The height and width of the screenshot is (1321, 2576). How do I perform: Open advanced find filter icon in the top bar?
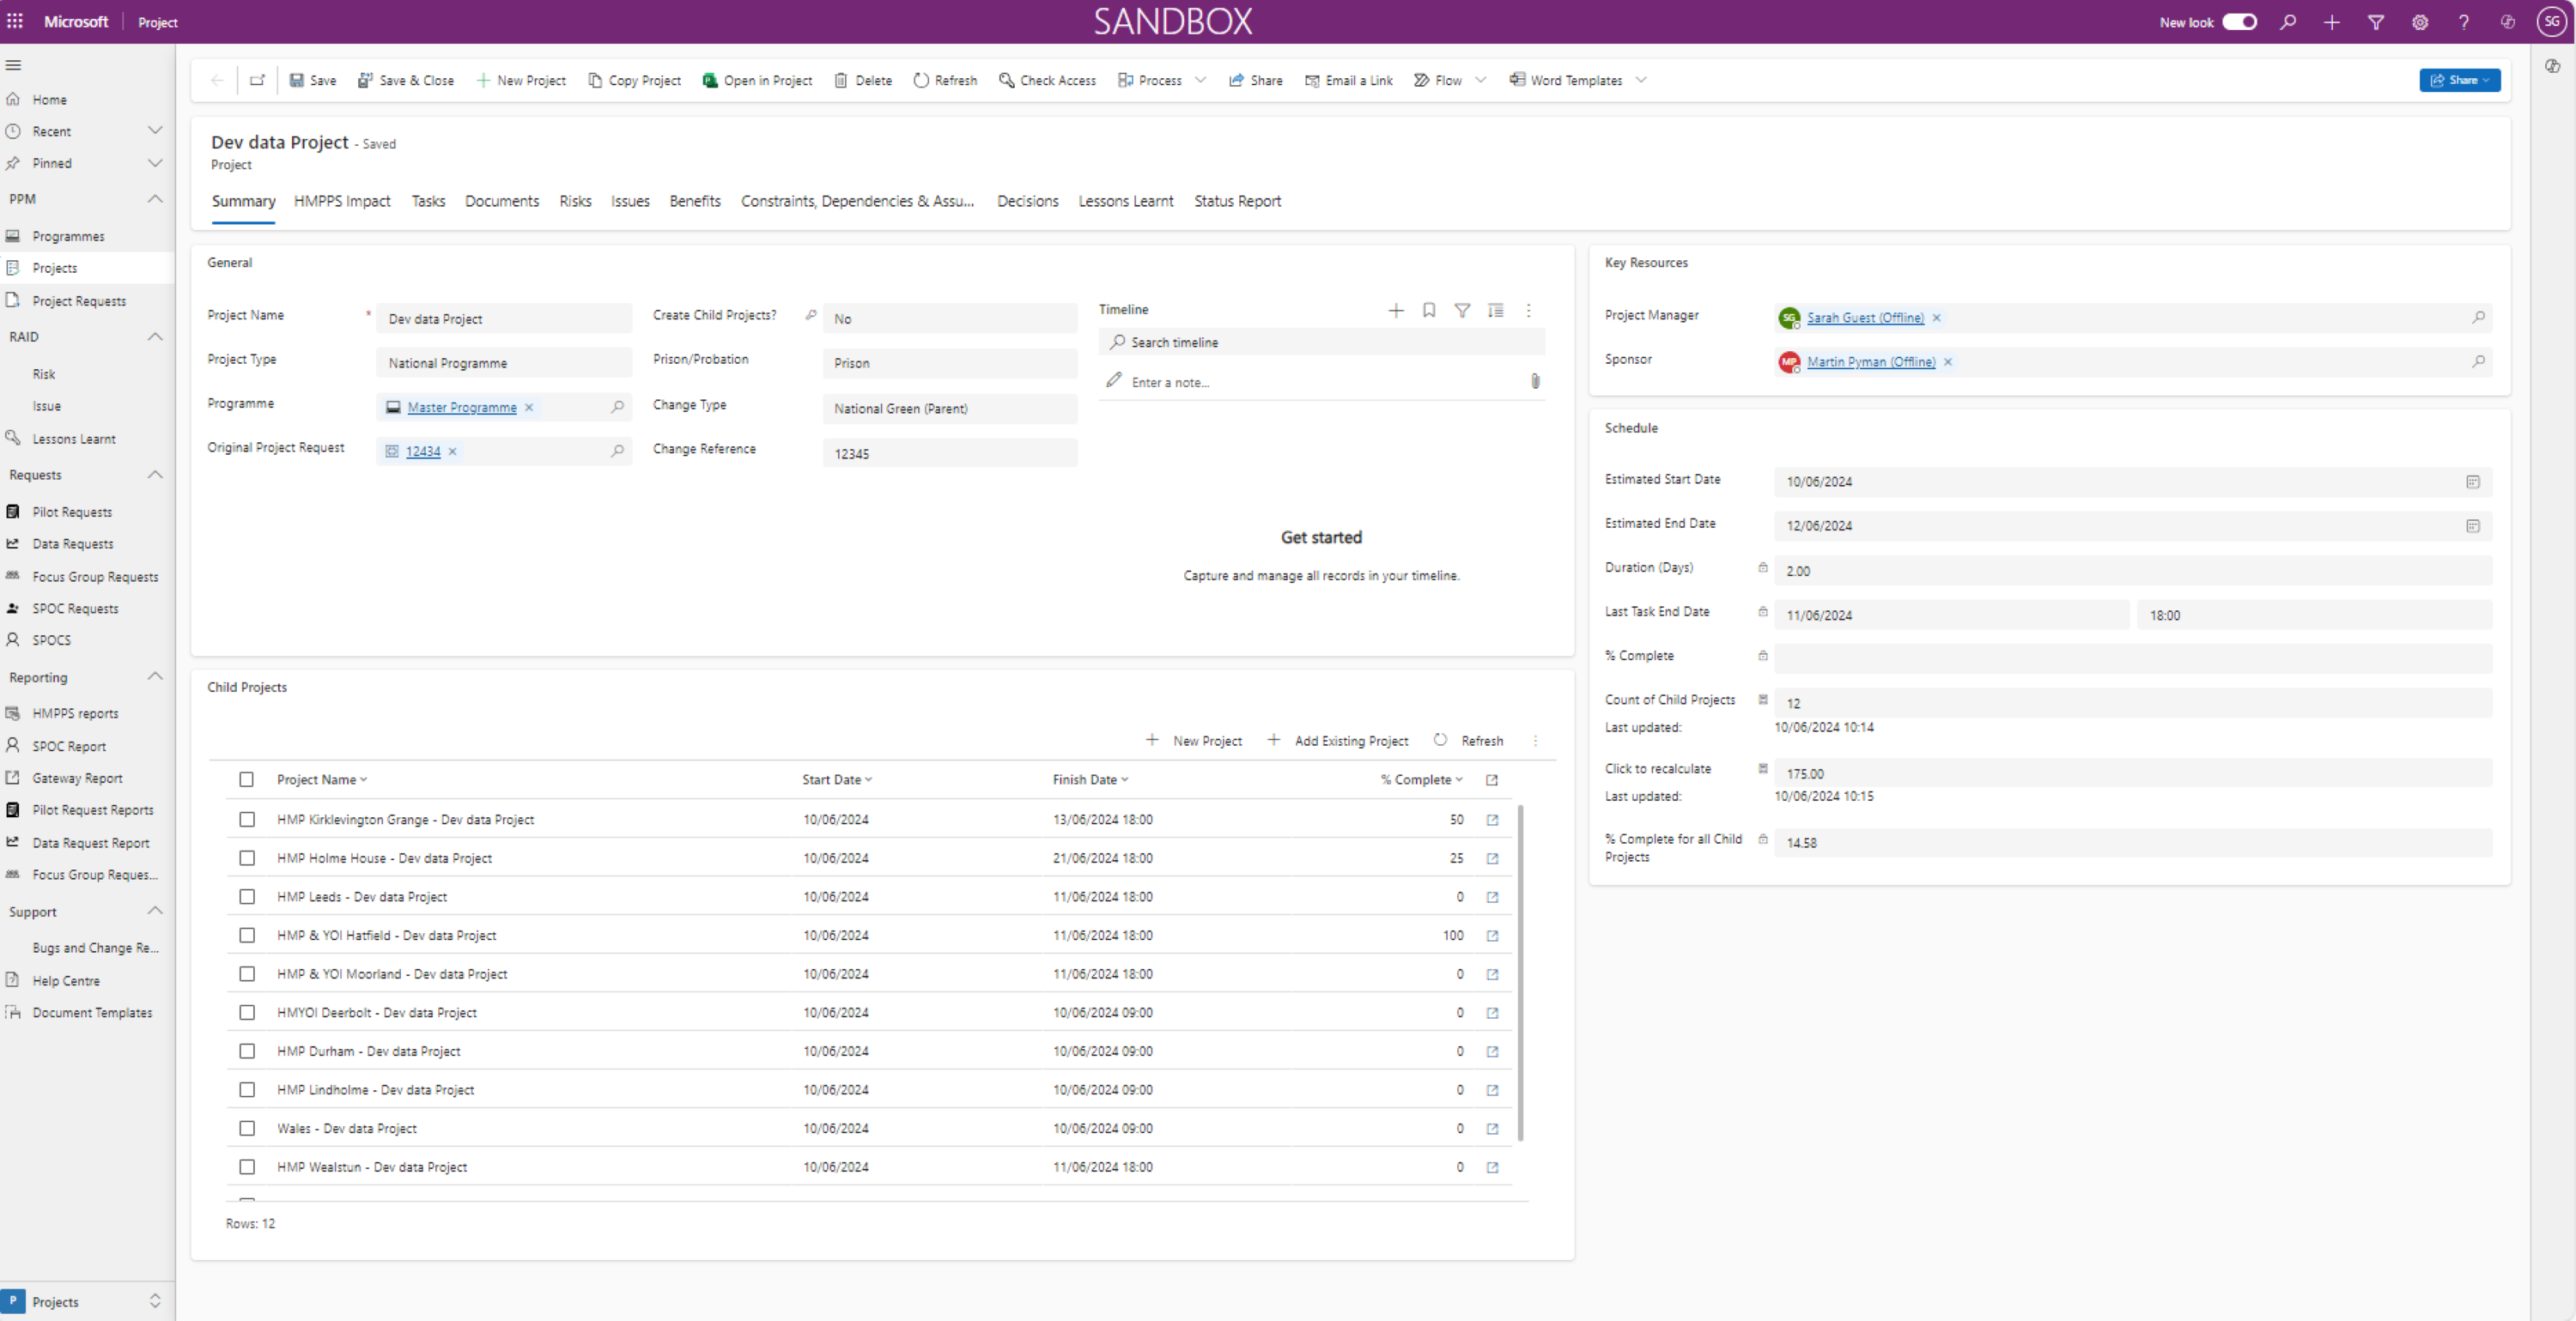click(2376, 22)
